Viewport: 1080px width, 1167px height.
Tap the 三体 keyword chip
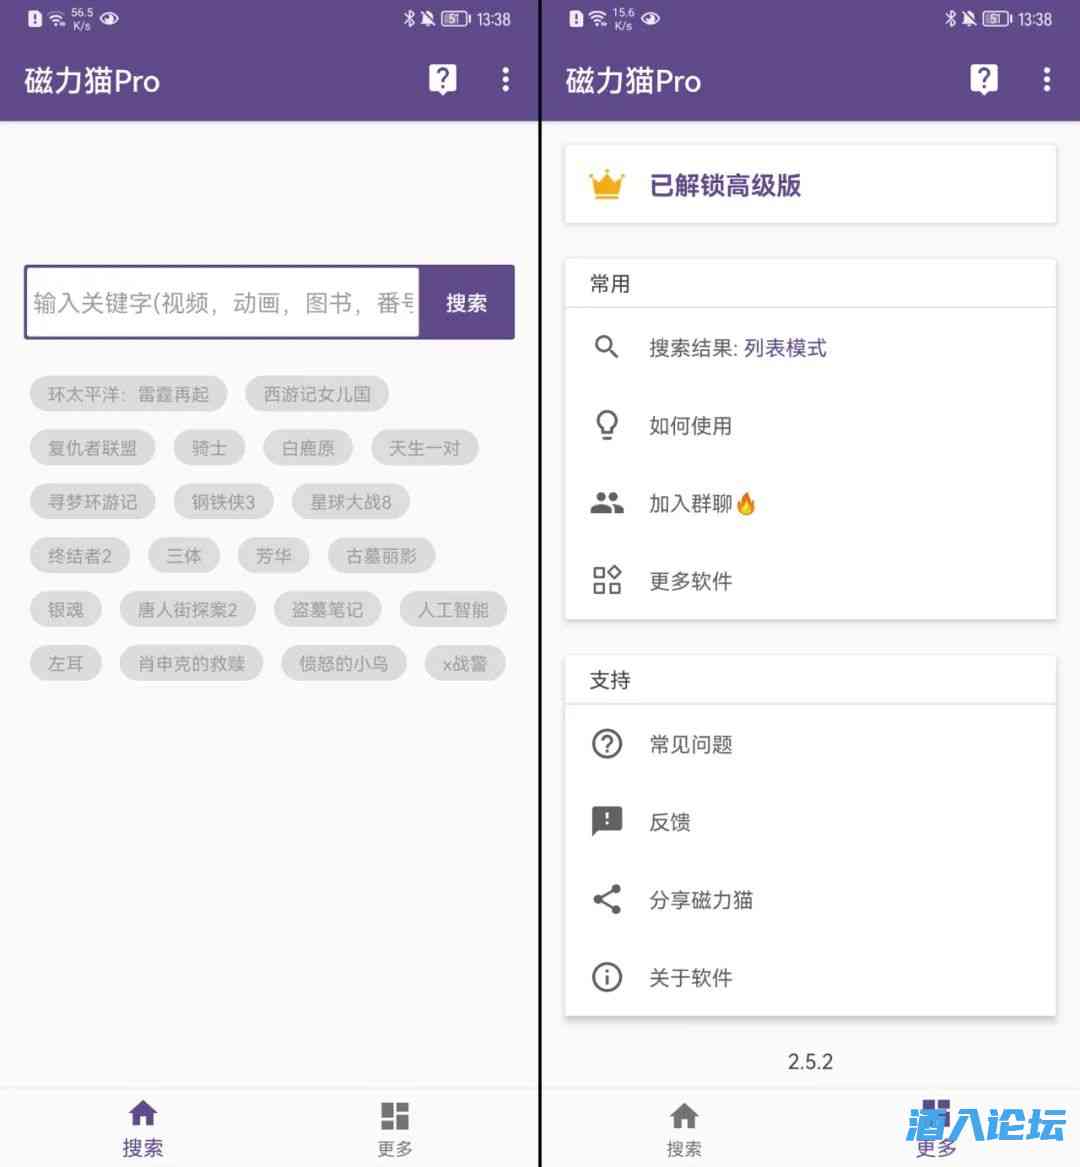coord(183,556)
